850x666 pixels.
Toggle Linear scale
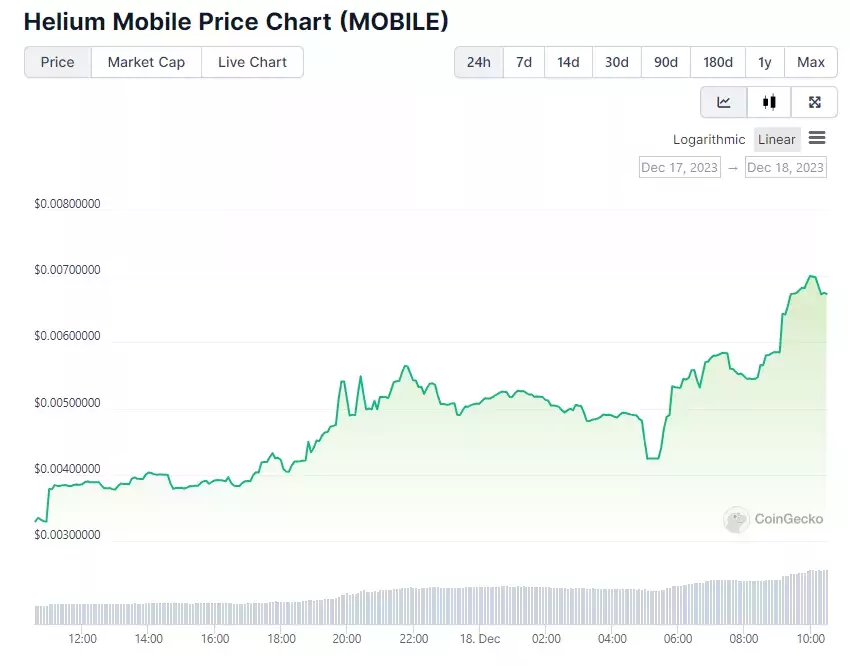776,139
